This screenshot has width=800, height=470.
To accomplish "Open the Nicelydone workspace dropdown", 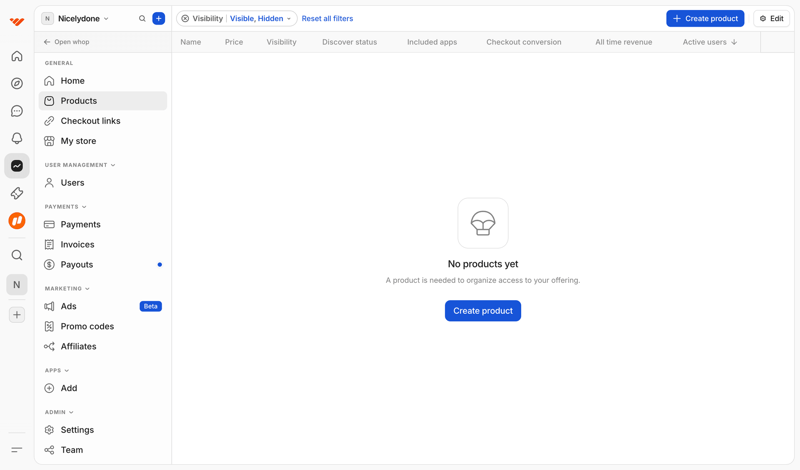I will click(76, 18).
